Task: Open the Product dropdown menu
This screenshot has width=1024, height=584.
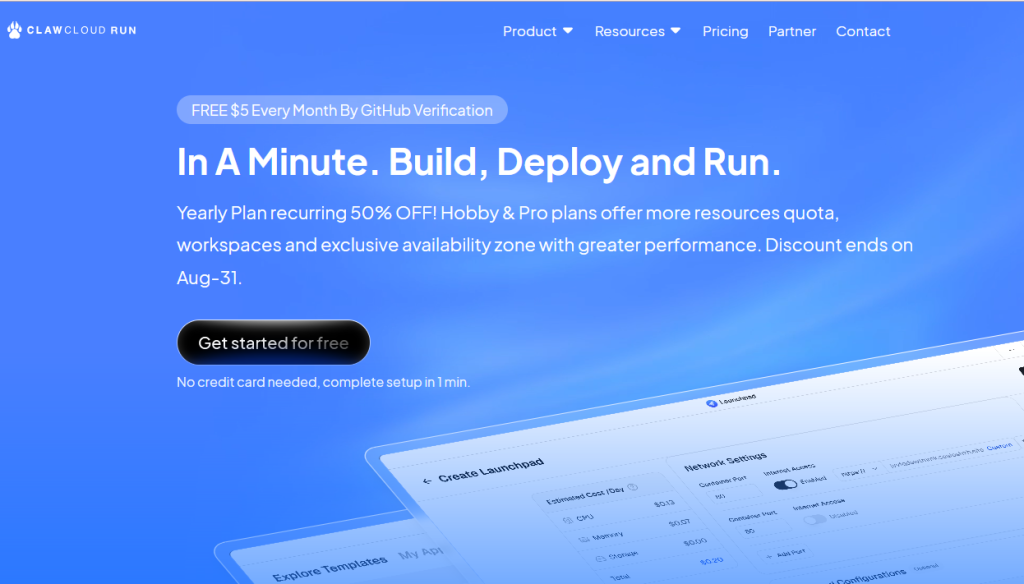Action: click(537, 31)
